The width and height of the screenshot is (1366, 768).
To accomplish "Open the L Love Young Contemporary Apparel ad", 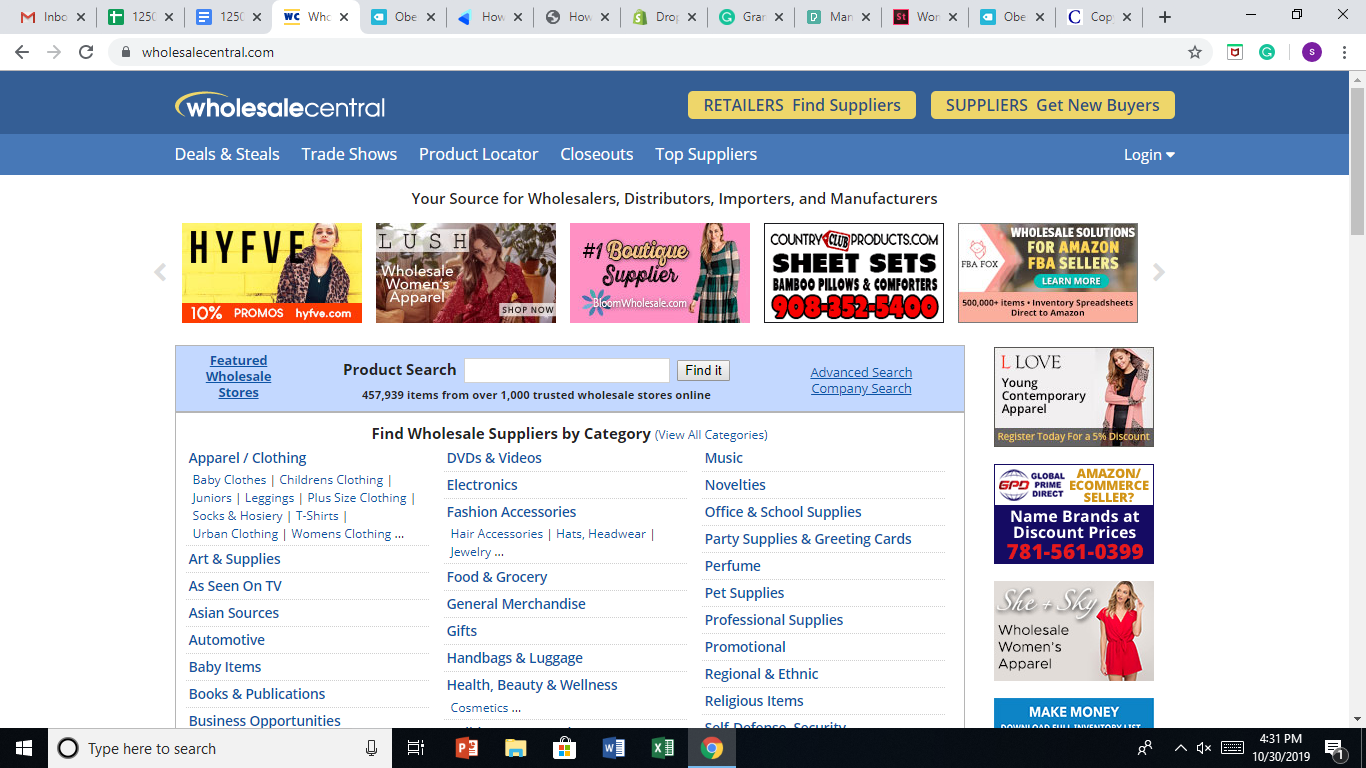I will (1074, 397).
